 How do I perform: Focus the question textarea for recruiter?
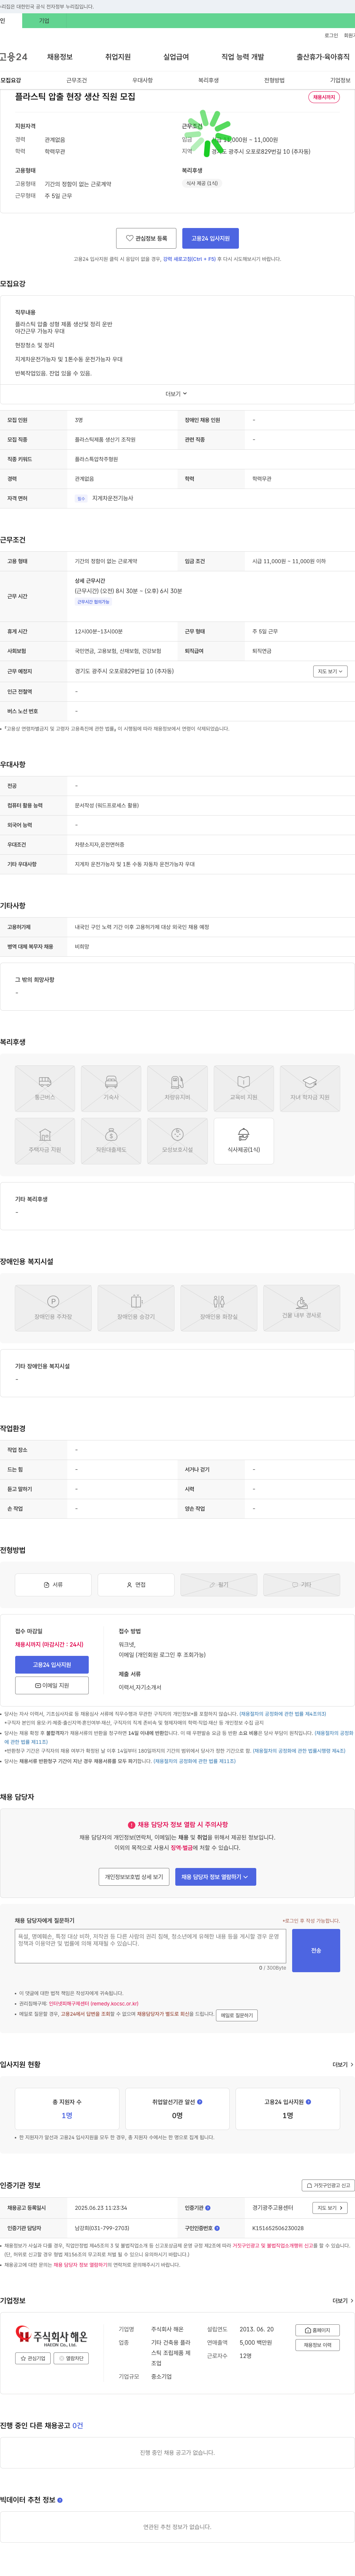coord(150,1946)
